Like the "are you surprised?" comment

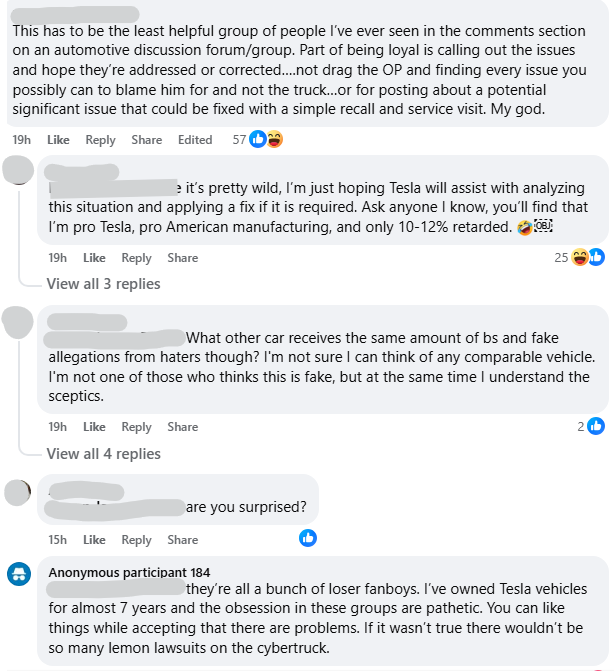(x=94, y=540)
